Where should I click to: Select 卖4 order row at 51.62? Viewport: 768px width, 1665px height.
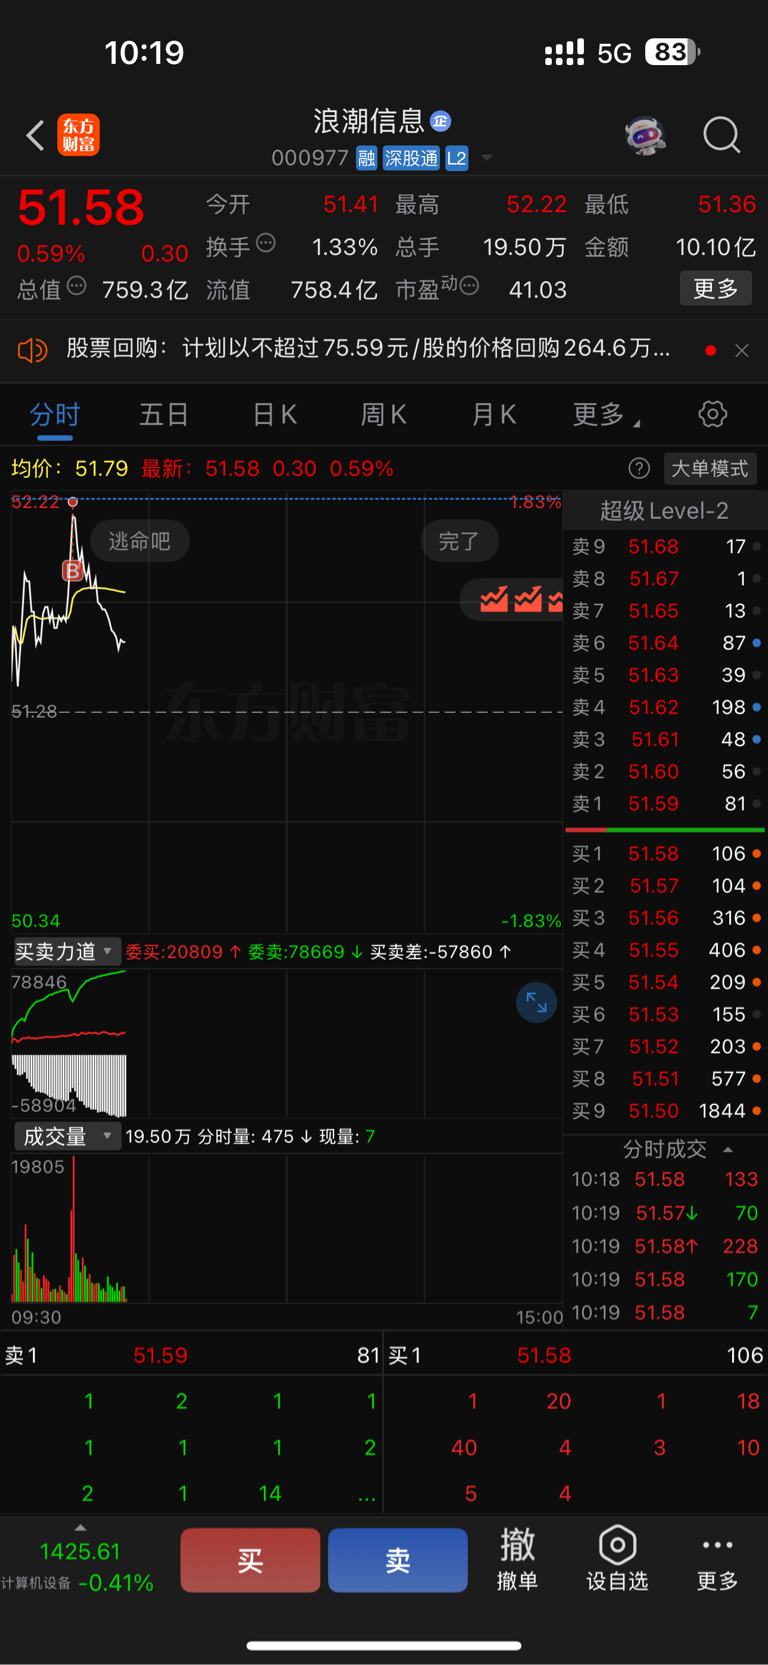666,707
